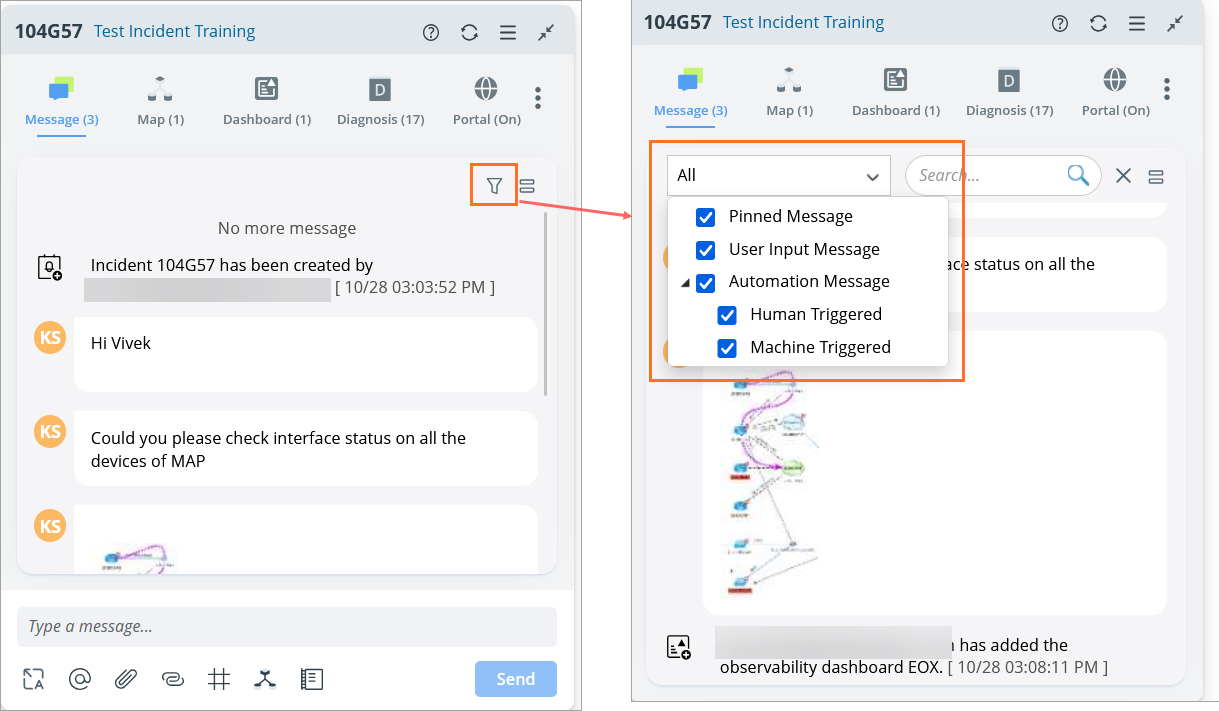Click the notes icon beside the Send button
Screen dimensions: 1219x711
coord(311,679)
